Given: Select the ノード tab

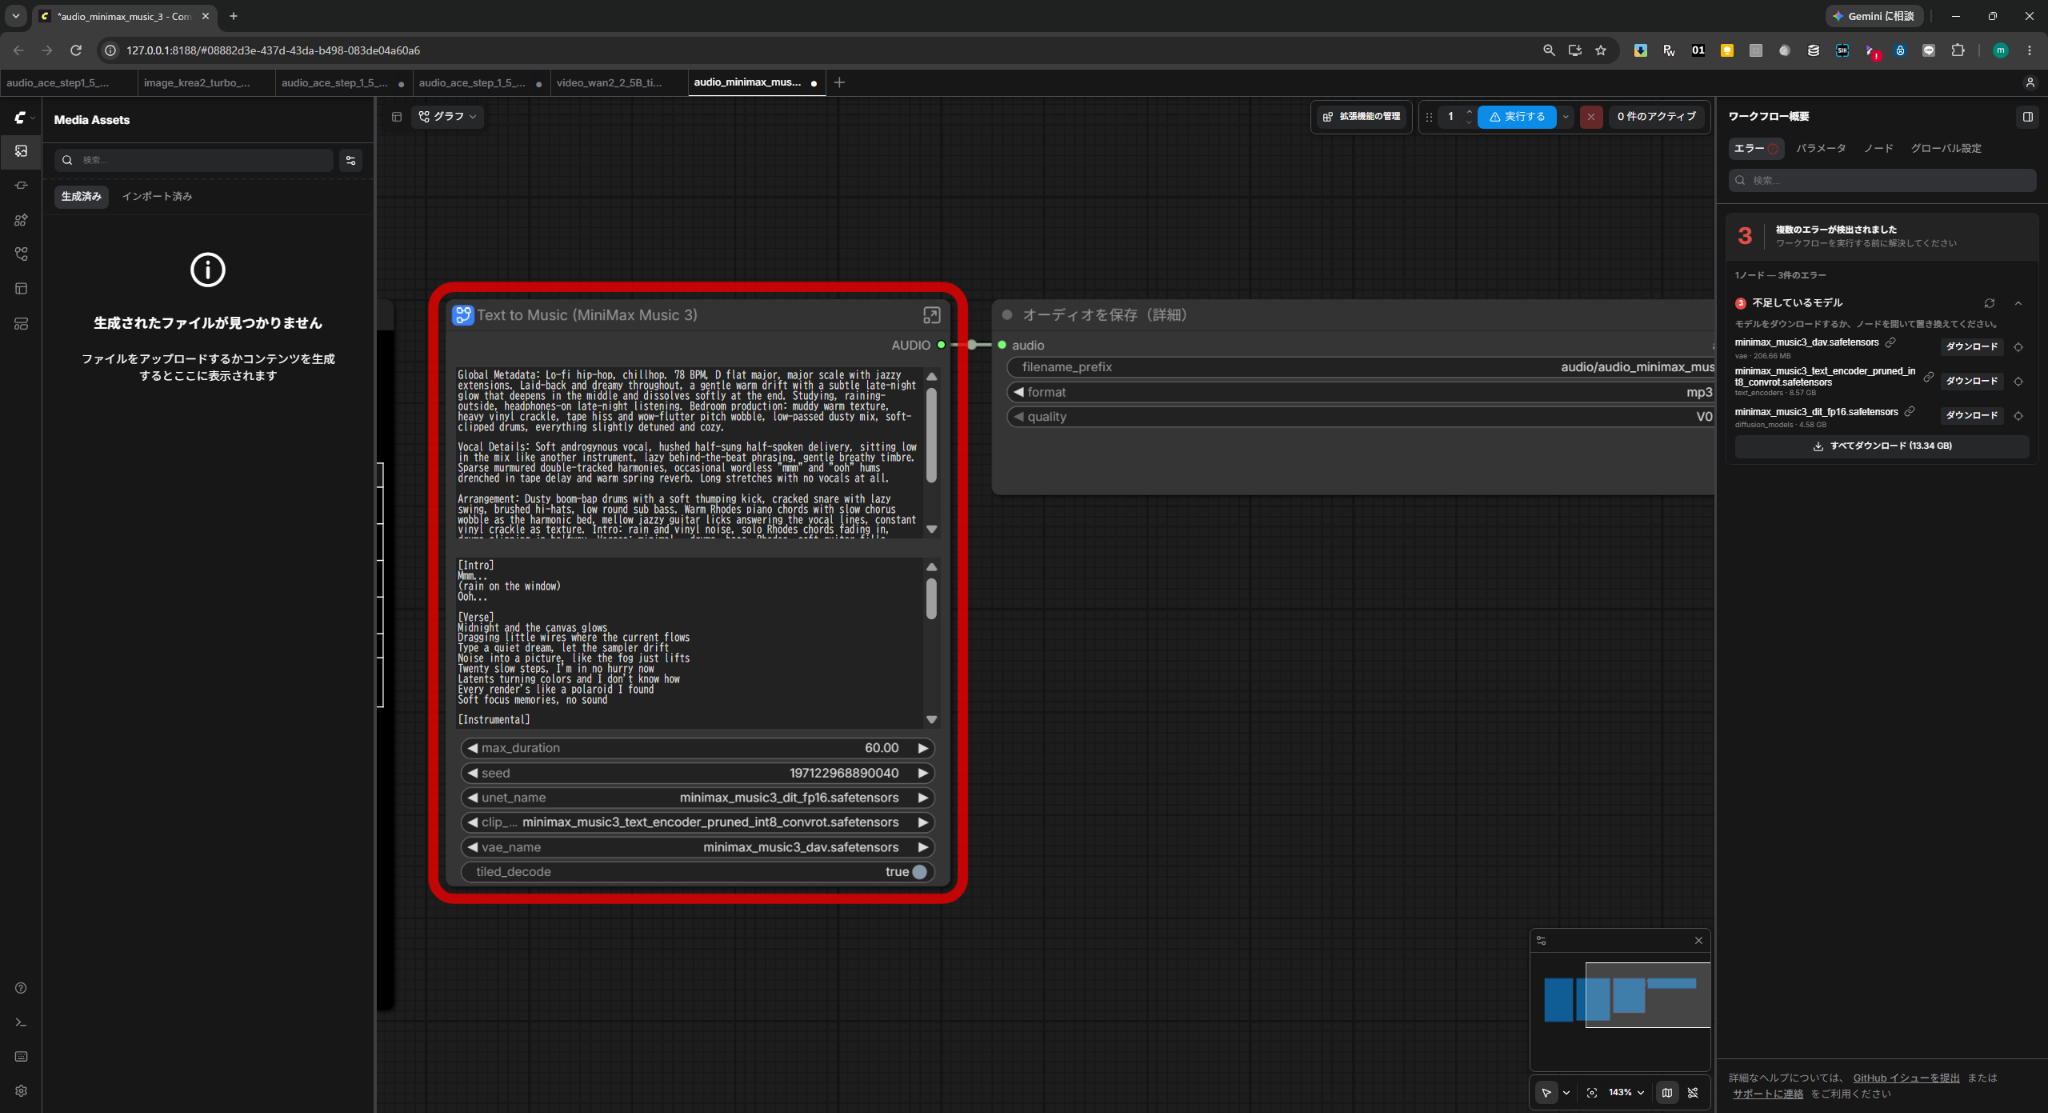Looking at the screenshot, I should 1878,149.
